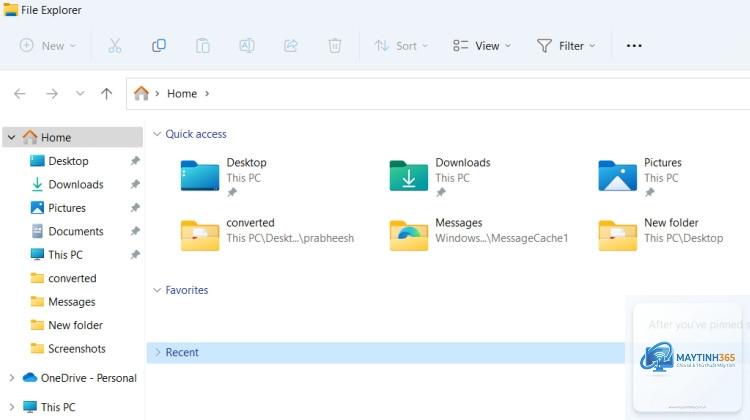Click the 'This PC\Deskt...\prabheesh' path text

(290, 238)
